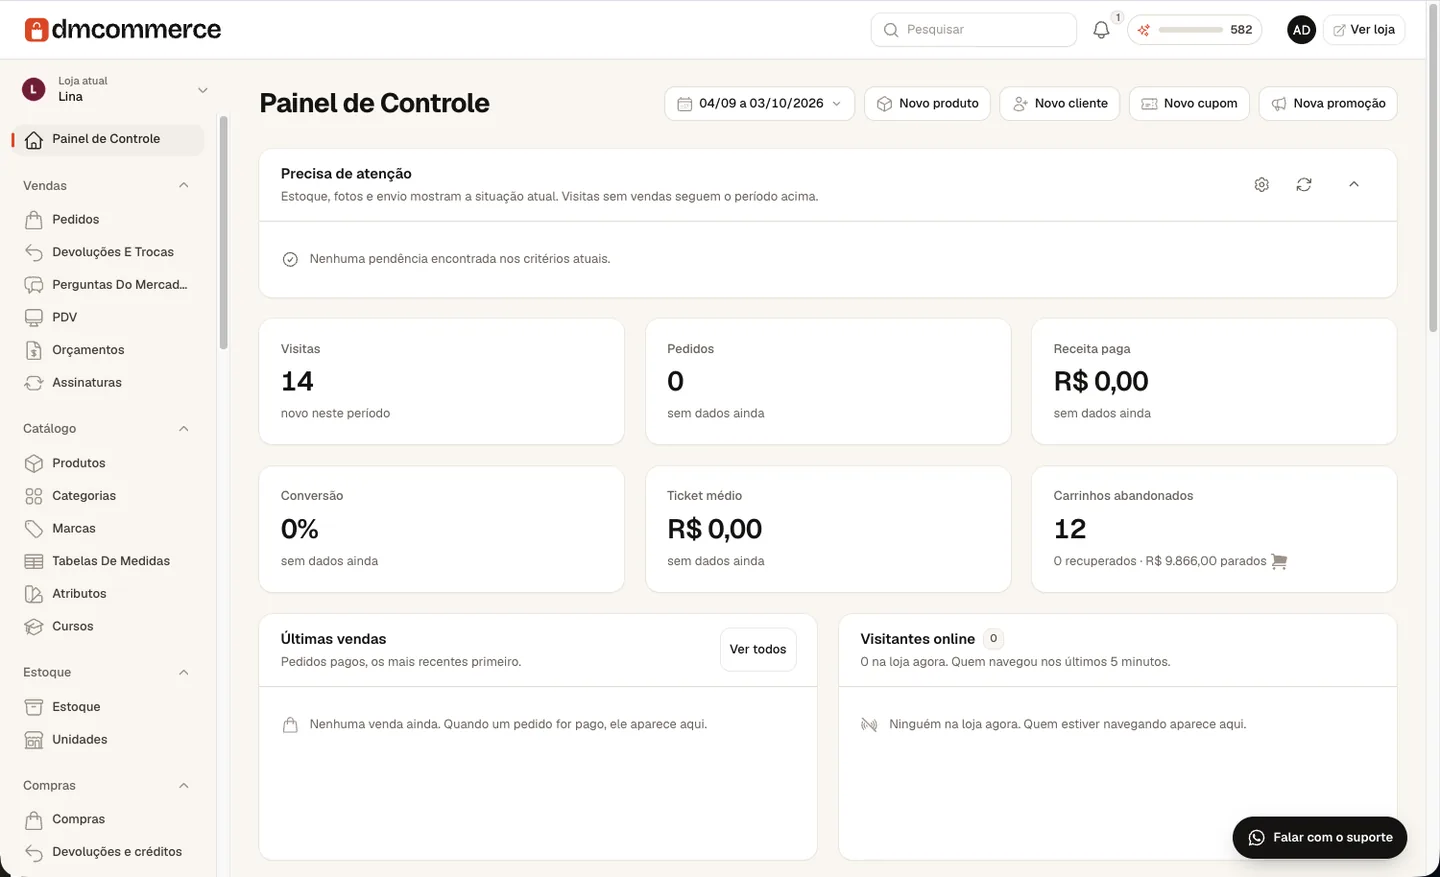Select Unidades in the sidebar
The image size is (1440, 877).
108,740
